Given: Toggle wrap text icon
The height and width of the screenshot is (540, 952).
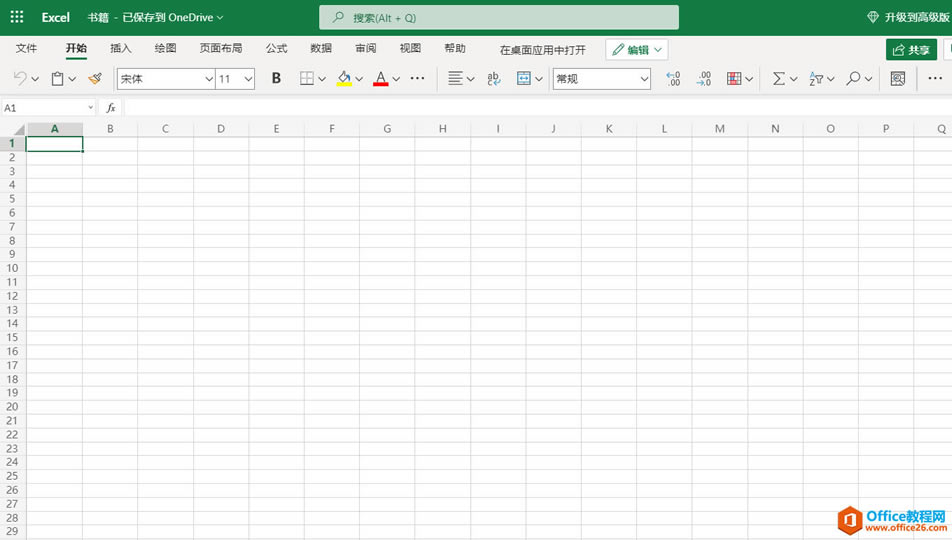Looking at the screenshot, I should pyautogui.click(x=494, y=78).
